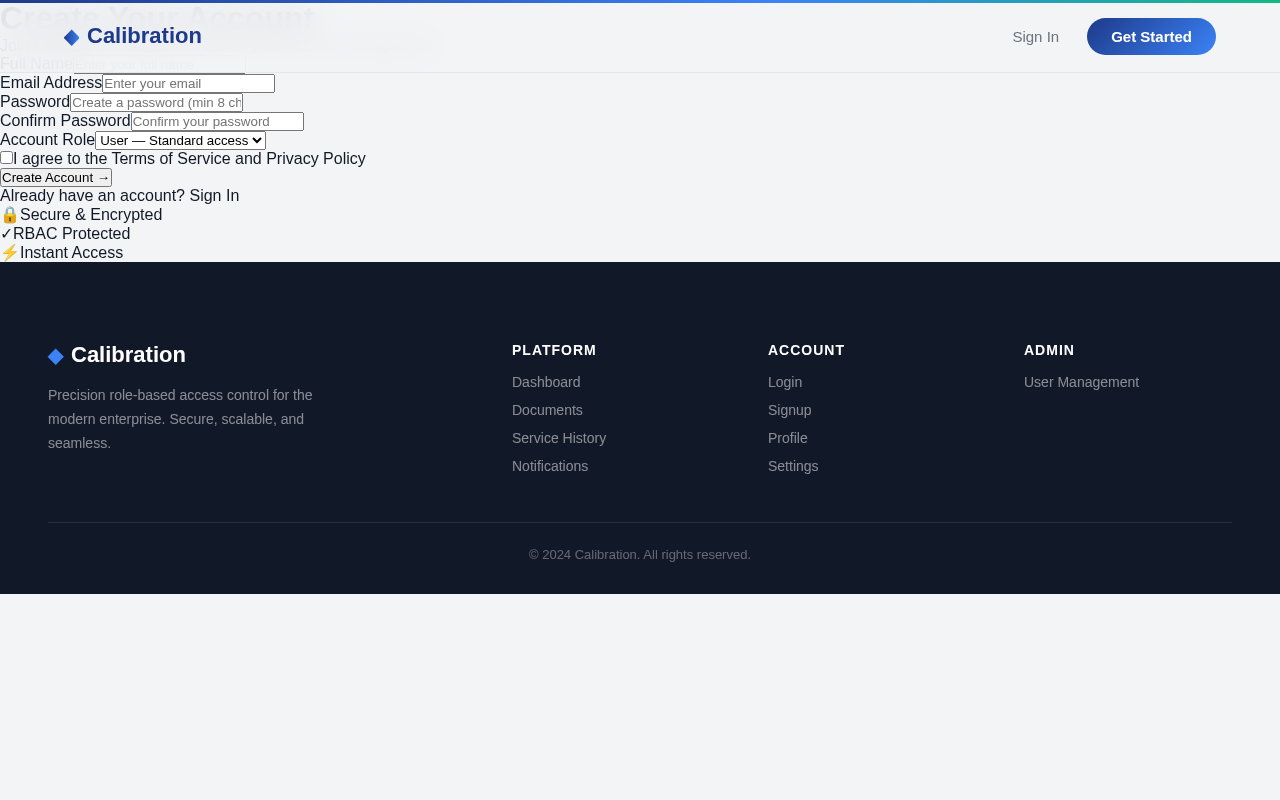Click the Calibration brand name in header

pos(144,36)
